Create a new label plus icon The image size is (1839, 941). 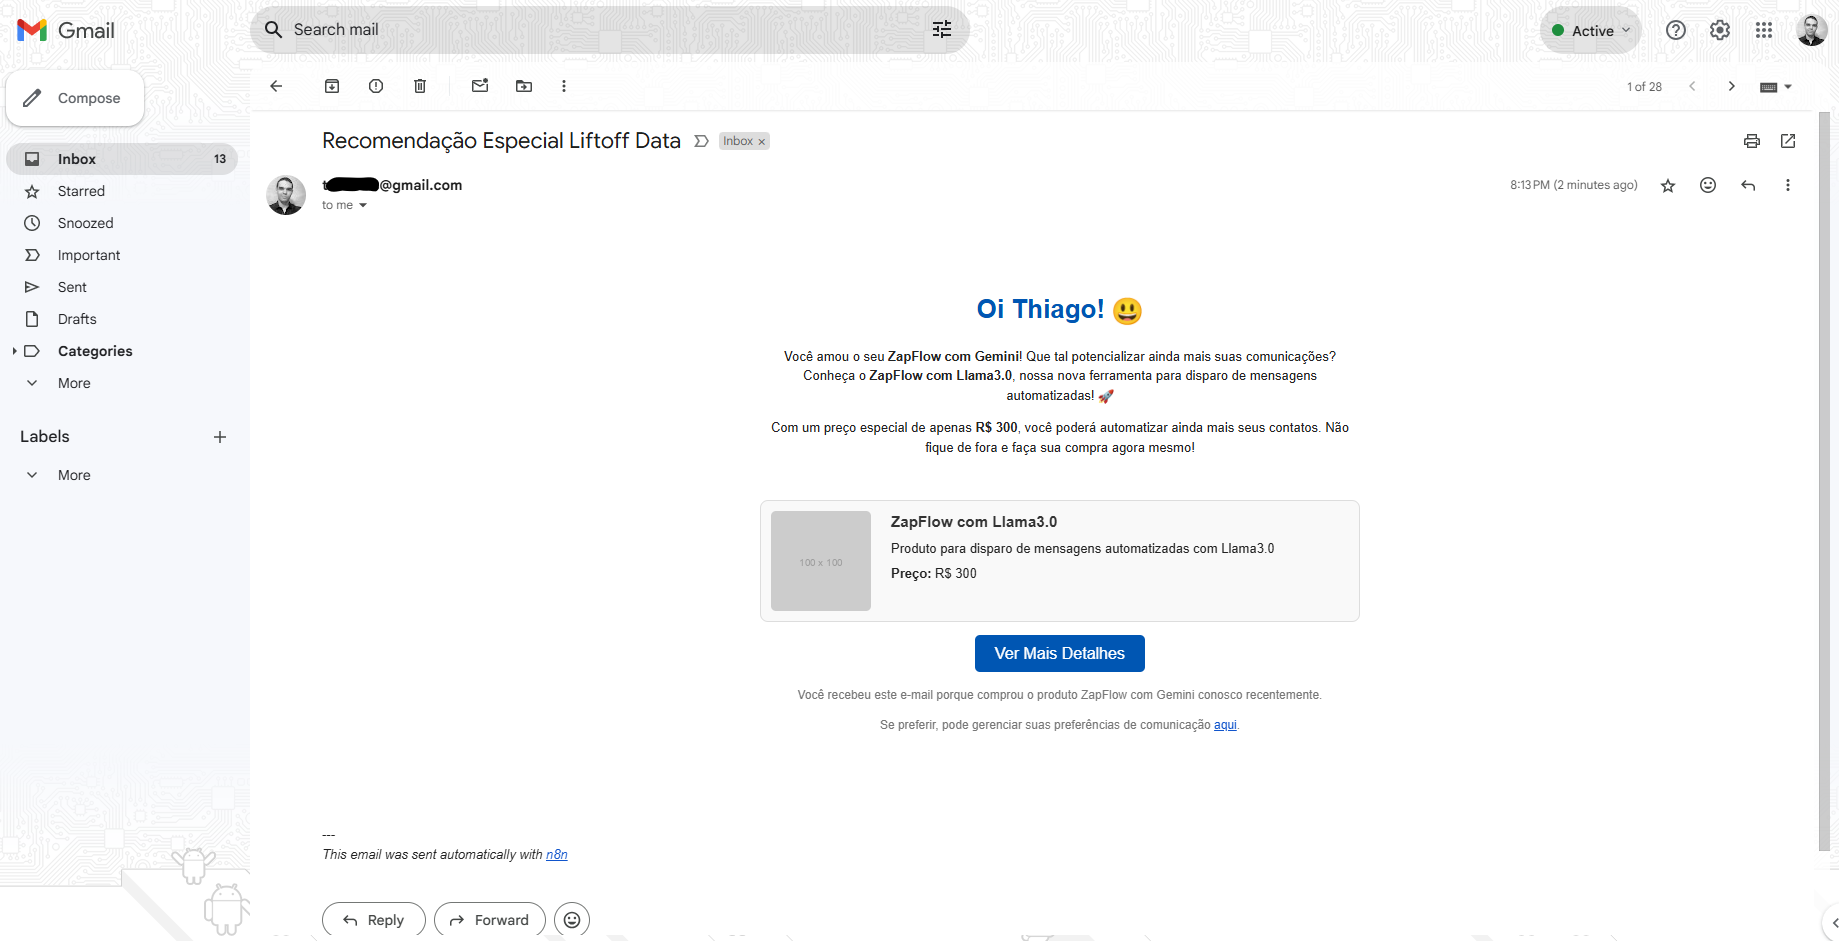point(220,437)
